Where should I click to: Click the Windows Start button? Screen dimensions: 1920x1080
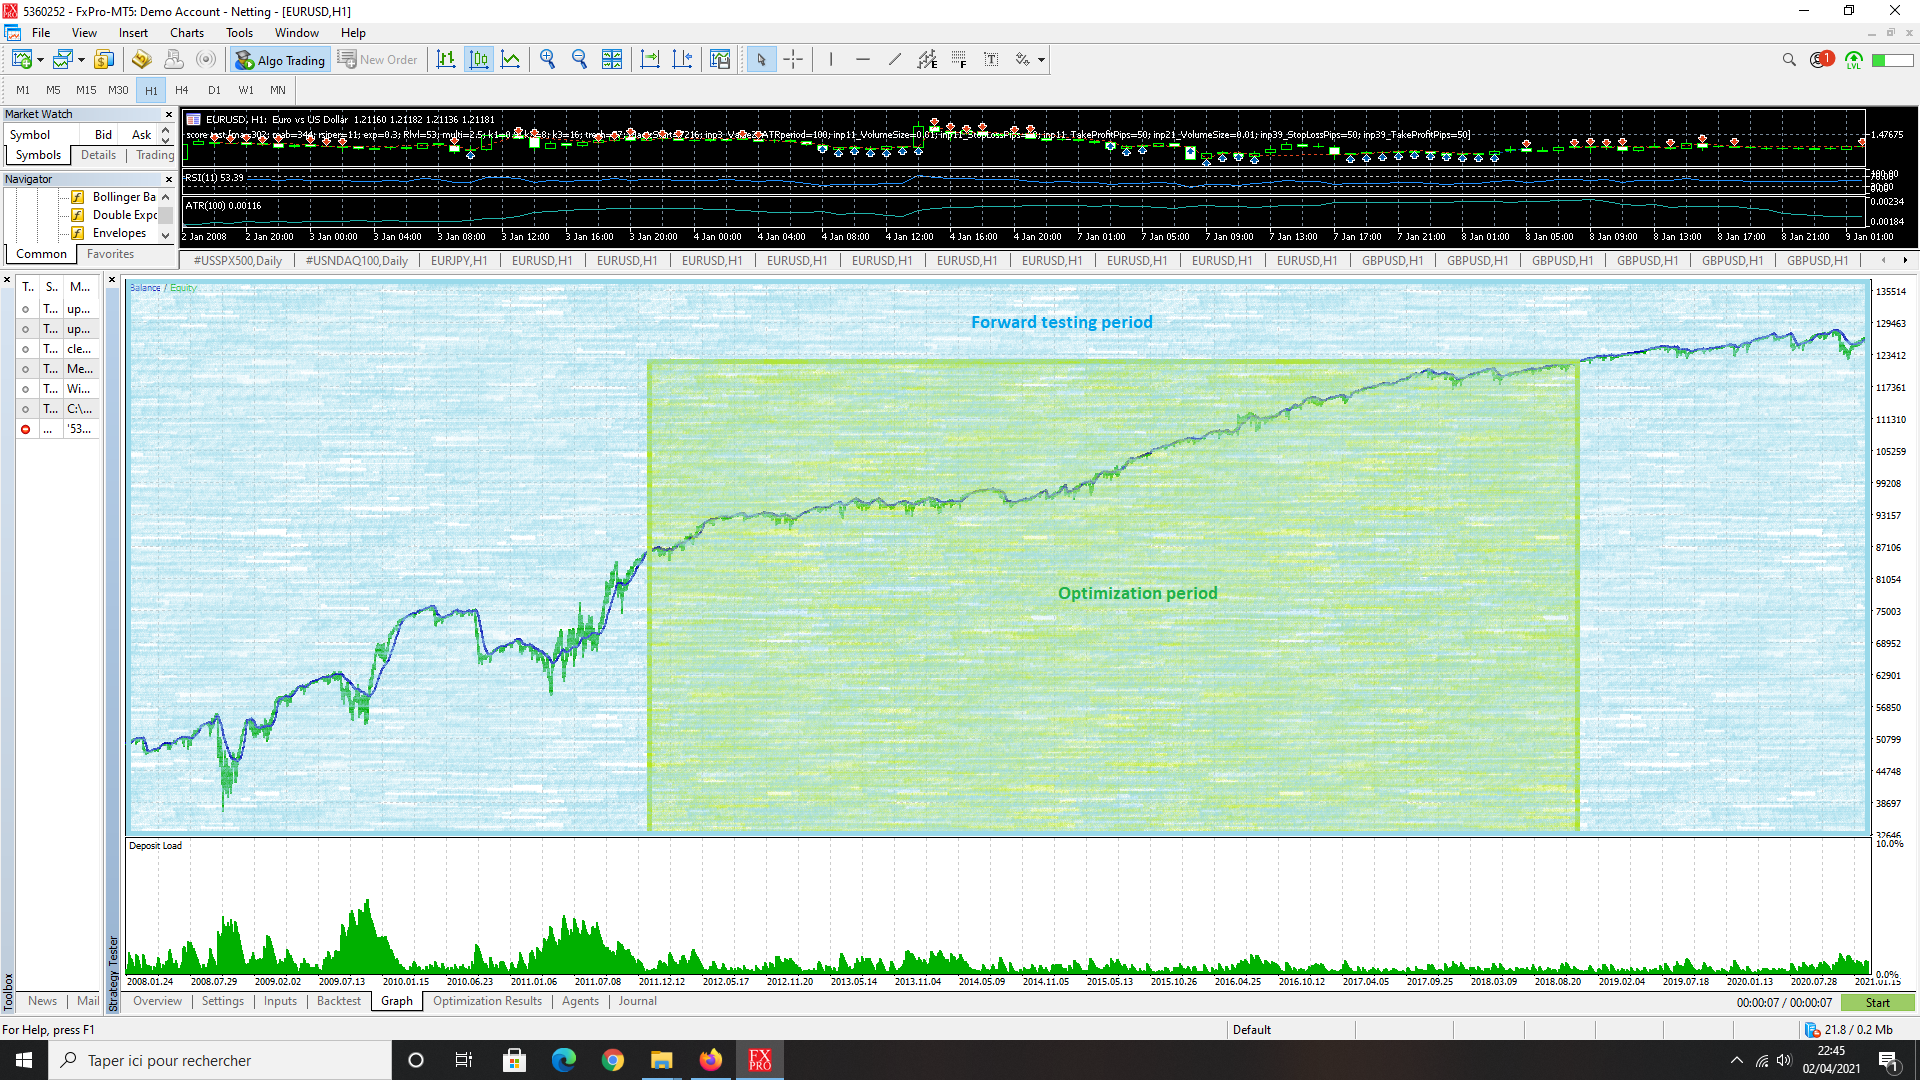pyautogui.click(x=24, y=1060)
